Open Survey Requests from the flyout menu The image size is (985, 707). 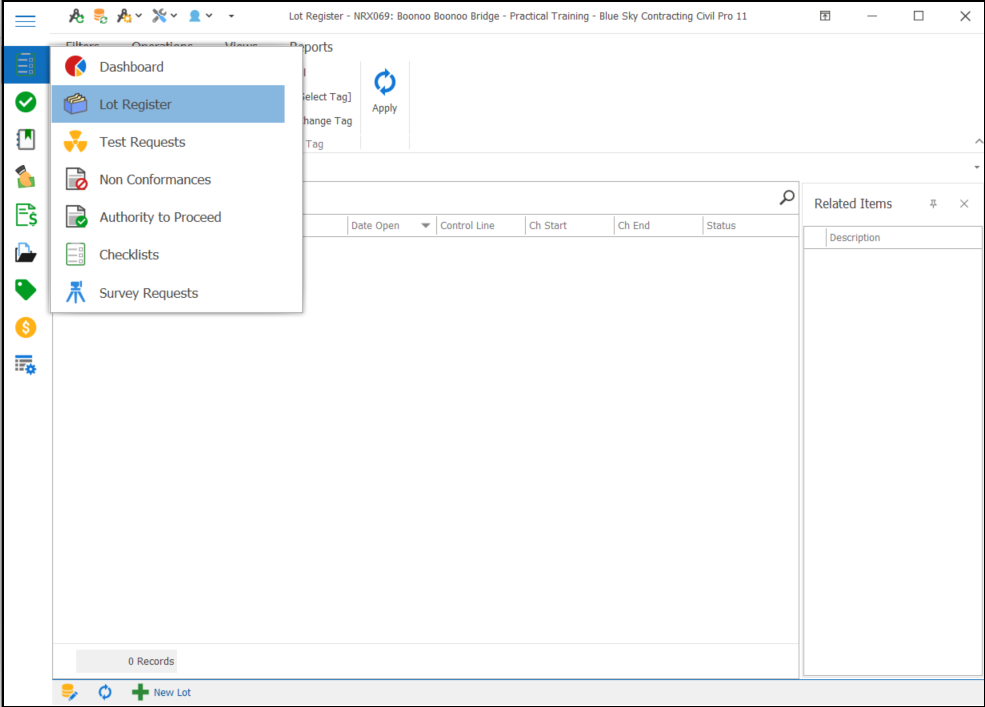168,293
